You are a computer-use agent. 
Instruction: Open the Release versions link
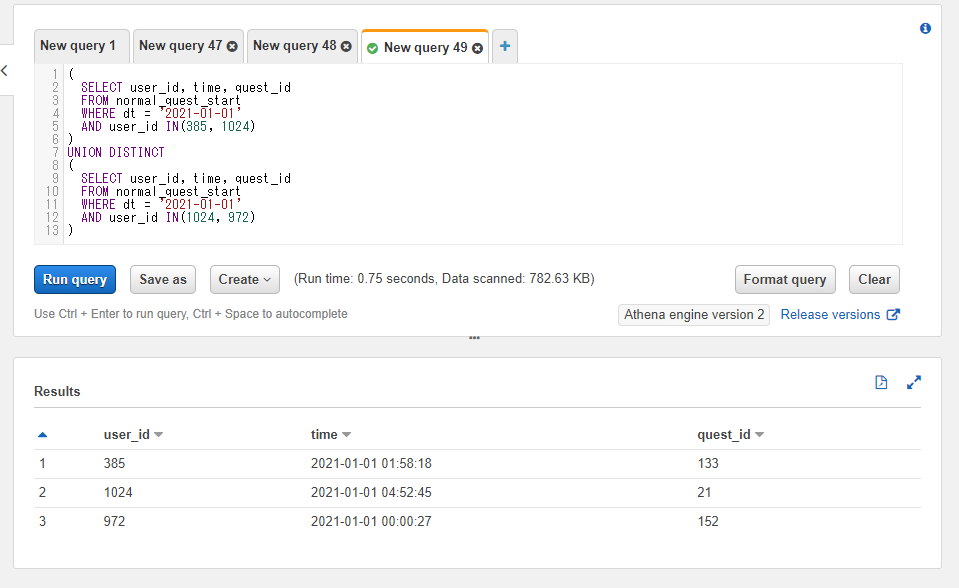(x=830, y=314)
